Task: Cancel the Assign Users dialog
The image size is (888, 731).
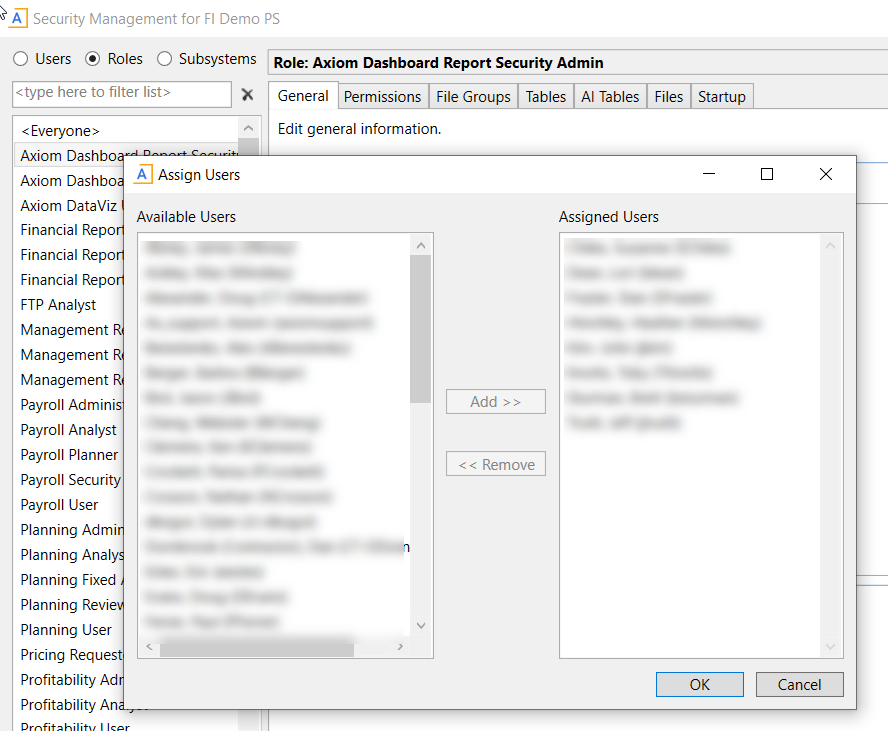Action: pos(799,685)
